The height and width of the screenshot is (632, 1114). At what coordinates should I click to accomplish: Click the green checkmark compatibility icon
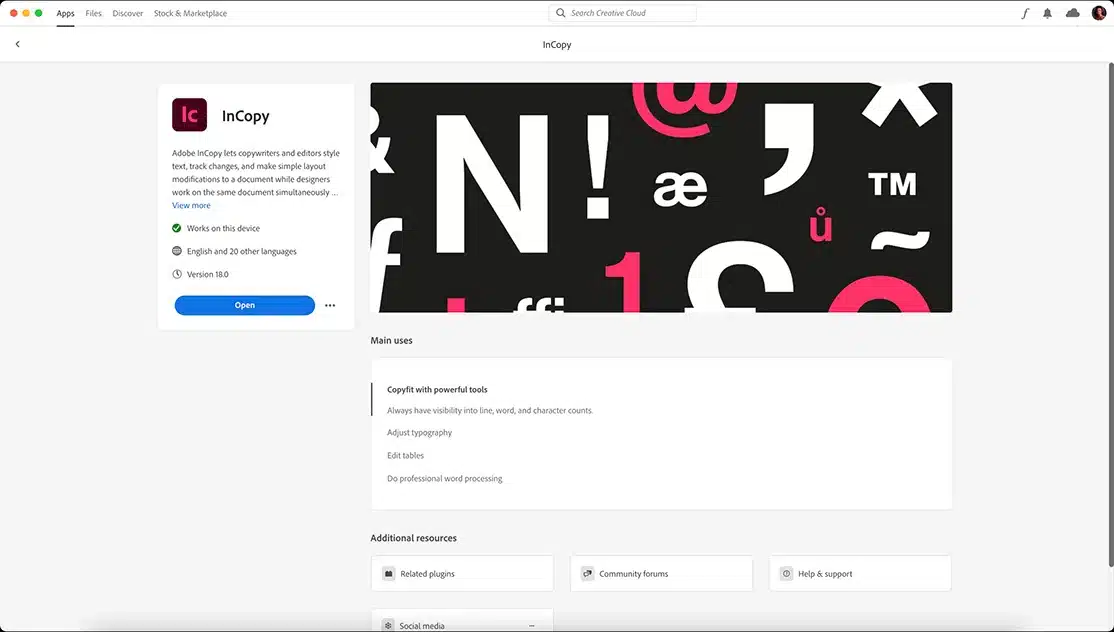177,228
